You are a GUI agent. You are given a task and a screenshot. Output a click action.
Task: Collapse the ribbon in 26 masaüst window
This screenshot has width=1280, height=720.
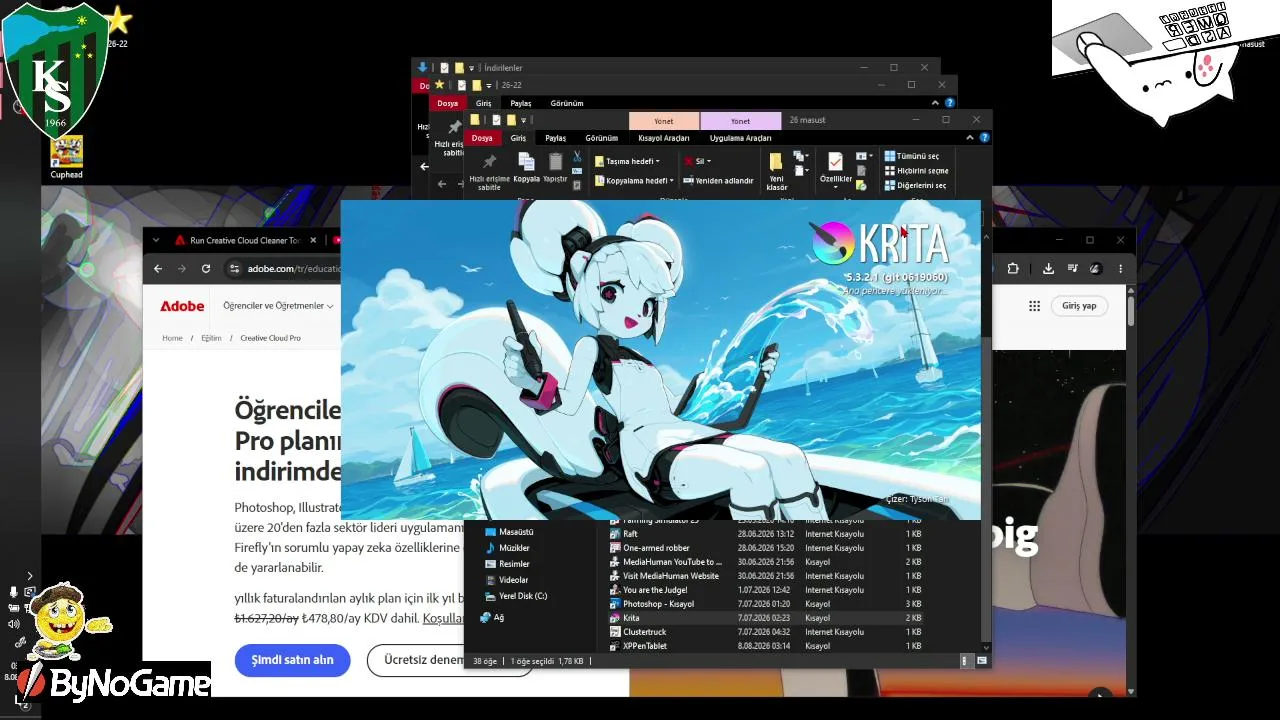click(971, 138)
